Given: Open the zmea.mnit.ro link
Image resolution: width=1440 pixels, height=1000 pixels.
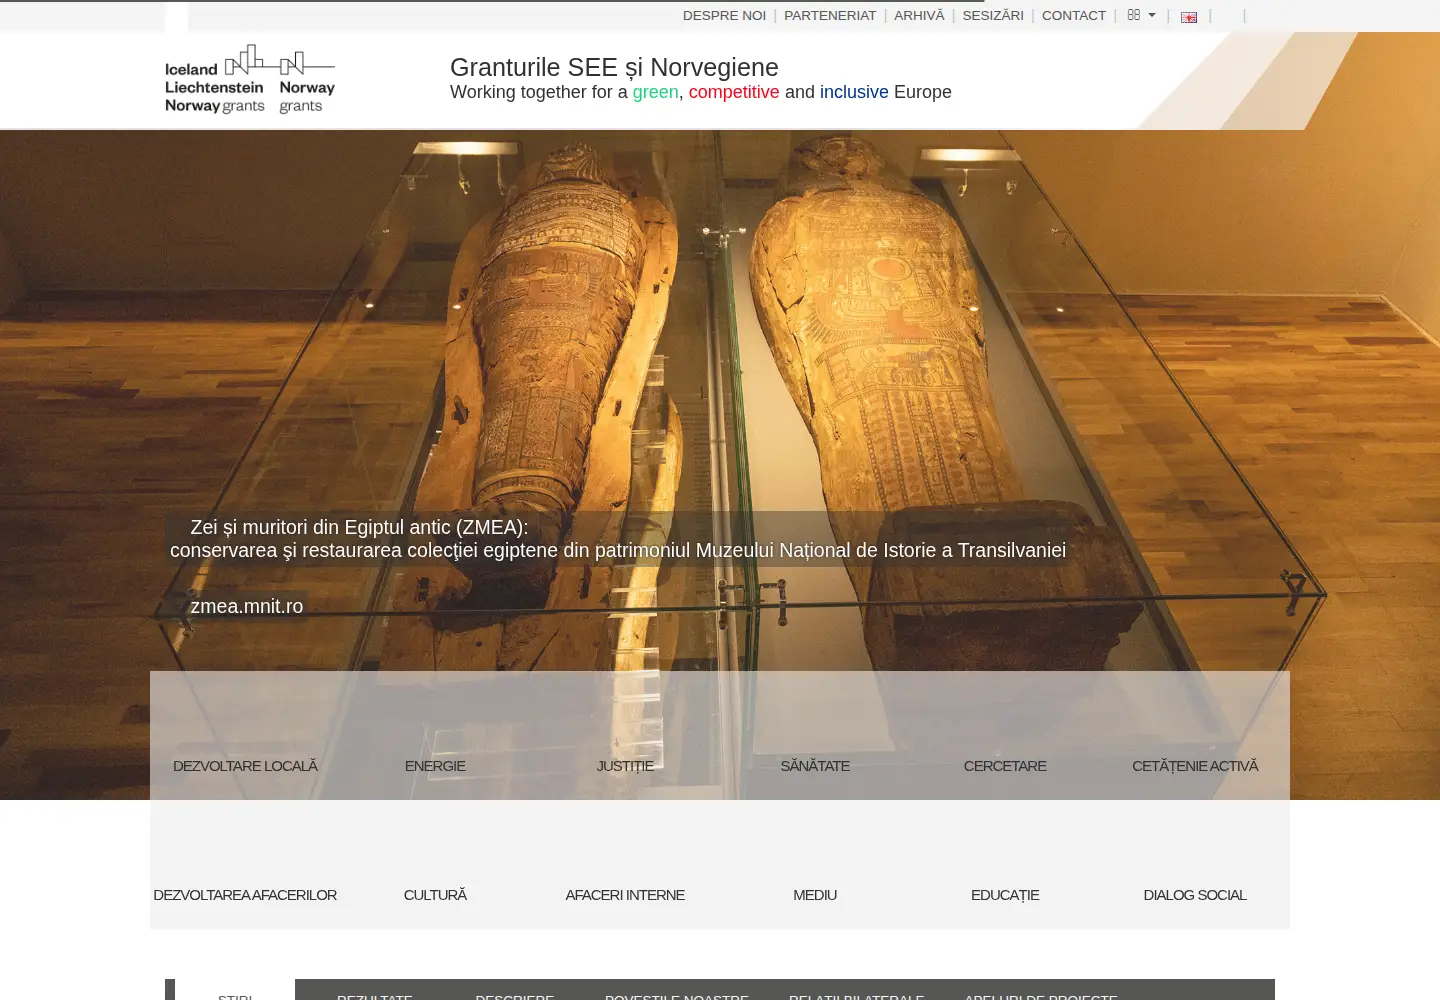Looking at the screenshot, I should (x=247, y=606).
